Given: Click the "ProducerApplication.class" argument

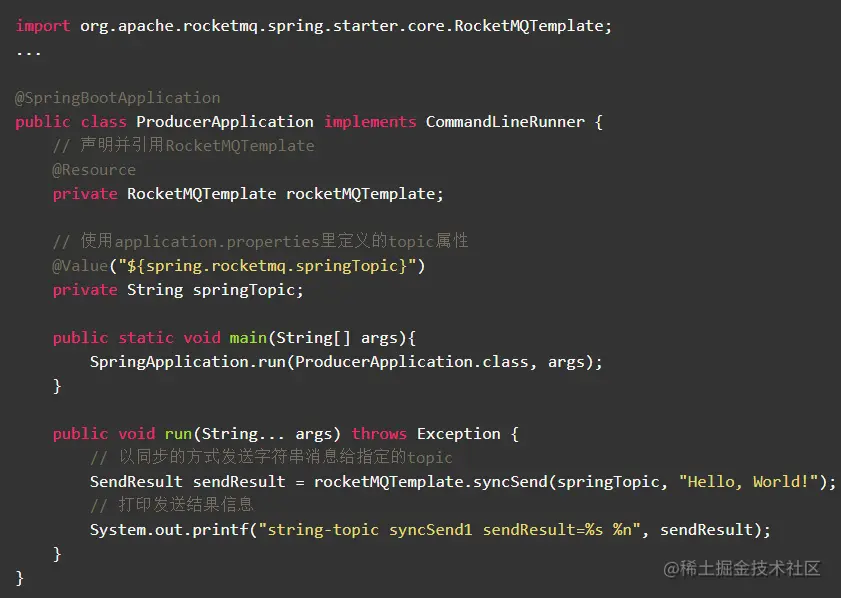Looking at the screenshot, I should [x=411, y=362].
